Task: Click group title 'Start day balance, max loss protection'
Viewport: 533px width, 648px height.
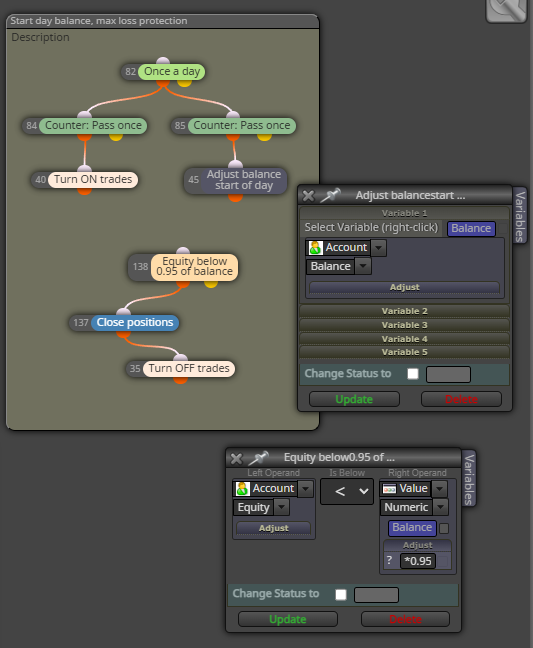Action: pyautogui.click(x=99, y=21)
